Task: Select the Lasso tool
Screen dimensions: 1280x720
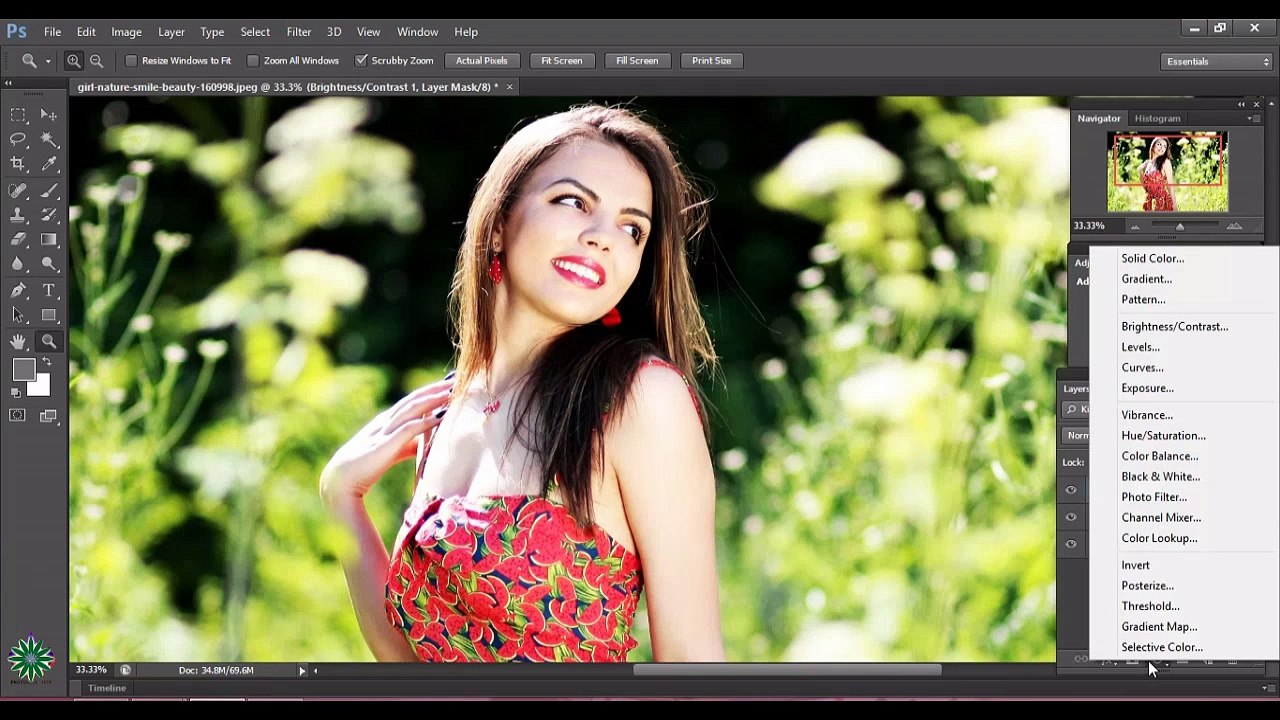Action: tap(18, 139)
